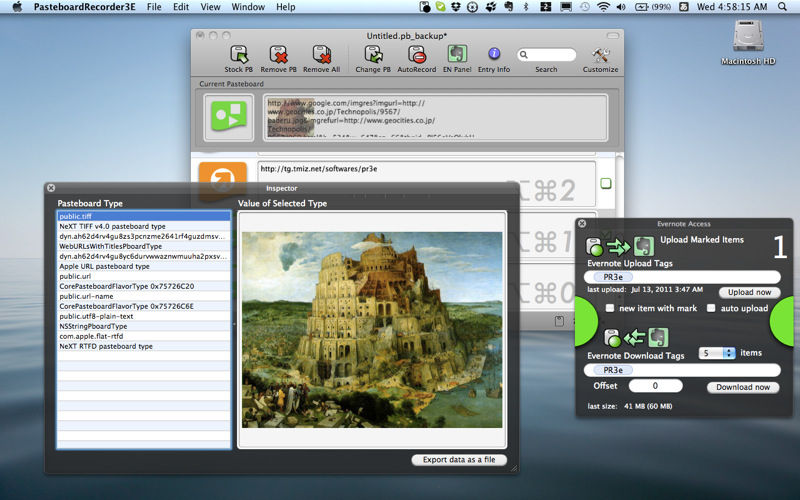Select the public.utf8-plain-text row
This screenshot has height=500, width=800.
coord(144,316)
